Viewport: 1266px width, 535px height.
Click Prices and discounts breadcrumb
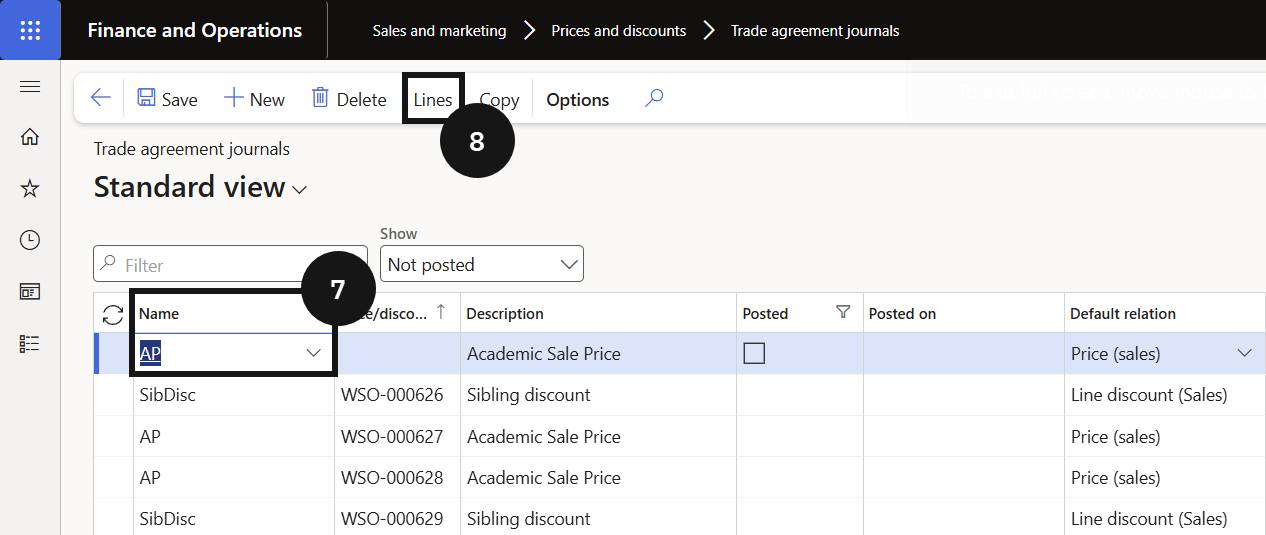[x=619, y=31]
